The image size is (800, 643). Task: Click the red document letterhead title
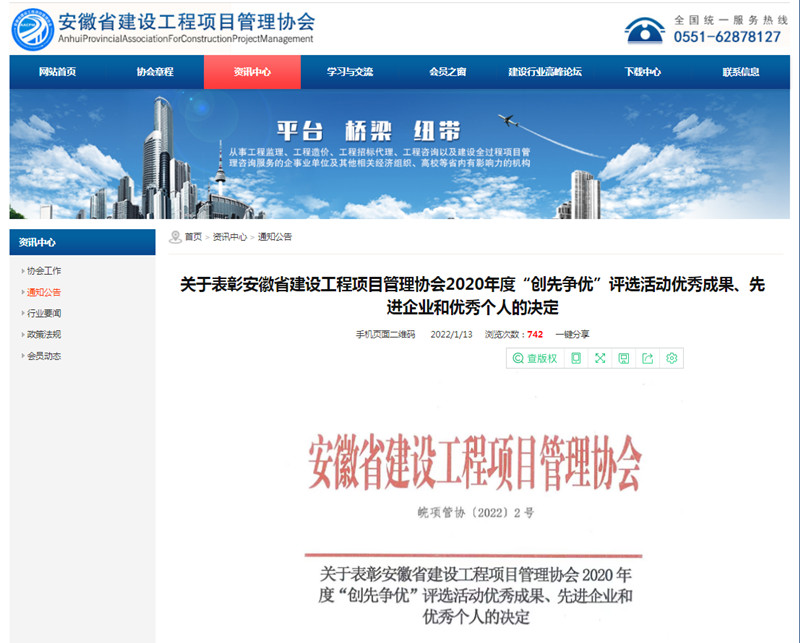click(x=474, y=463)
